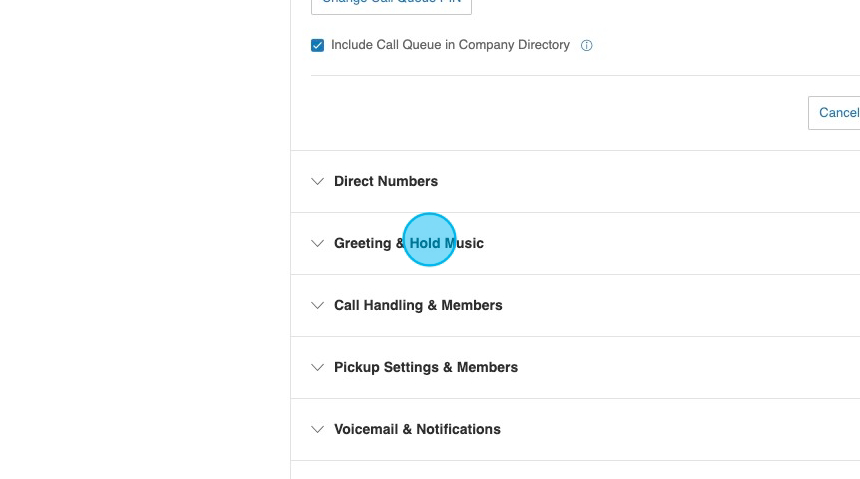Click the chevron icon beside Direct Numbers
This screenshot has width=860, height=479.
coord(318,182)
